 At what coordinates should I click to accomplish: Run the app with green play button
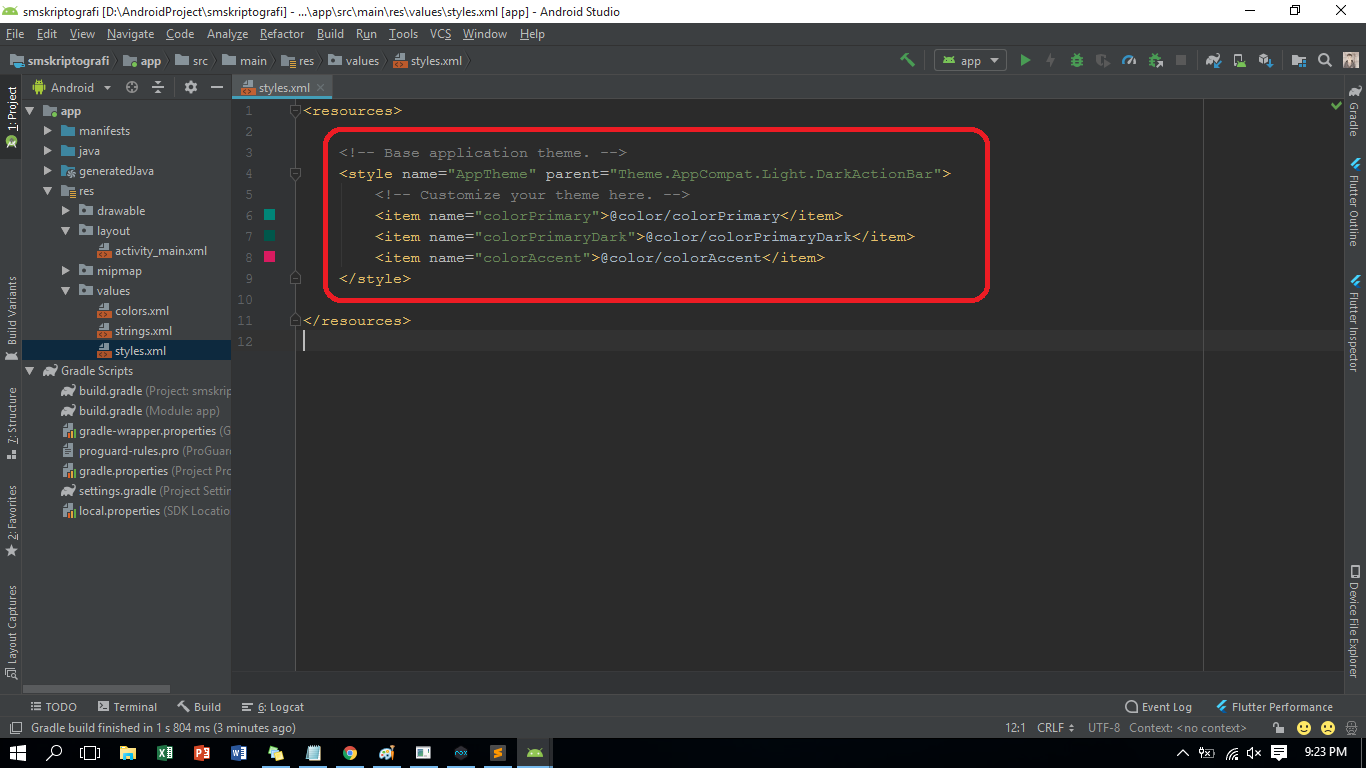[x=1025, y=60]
